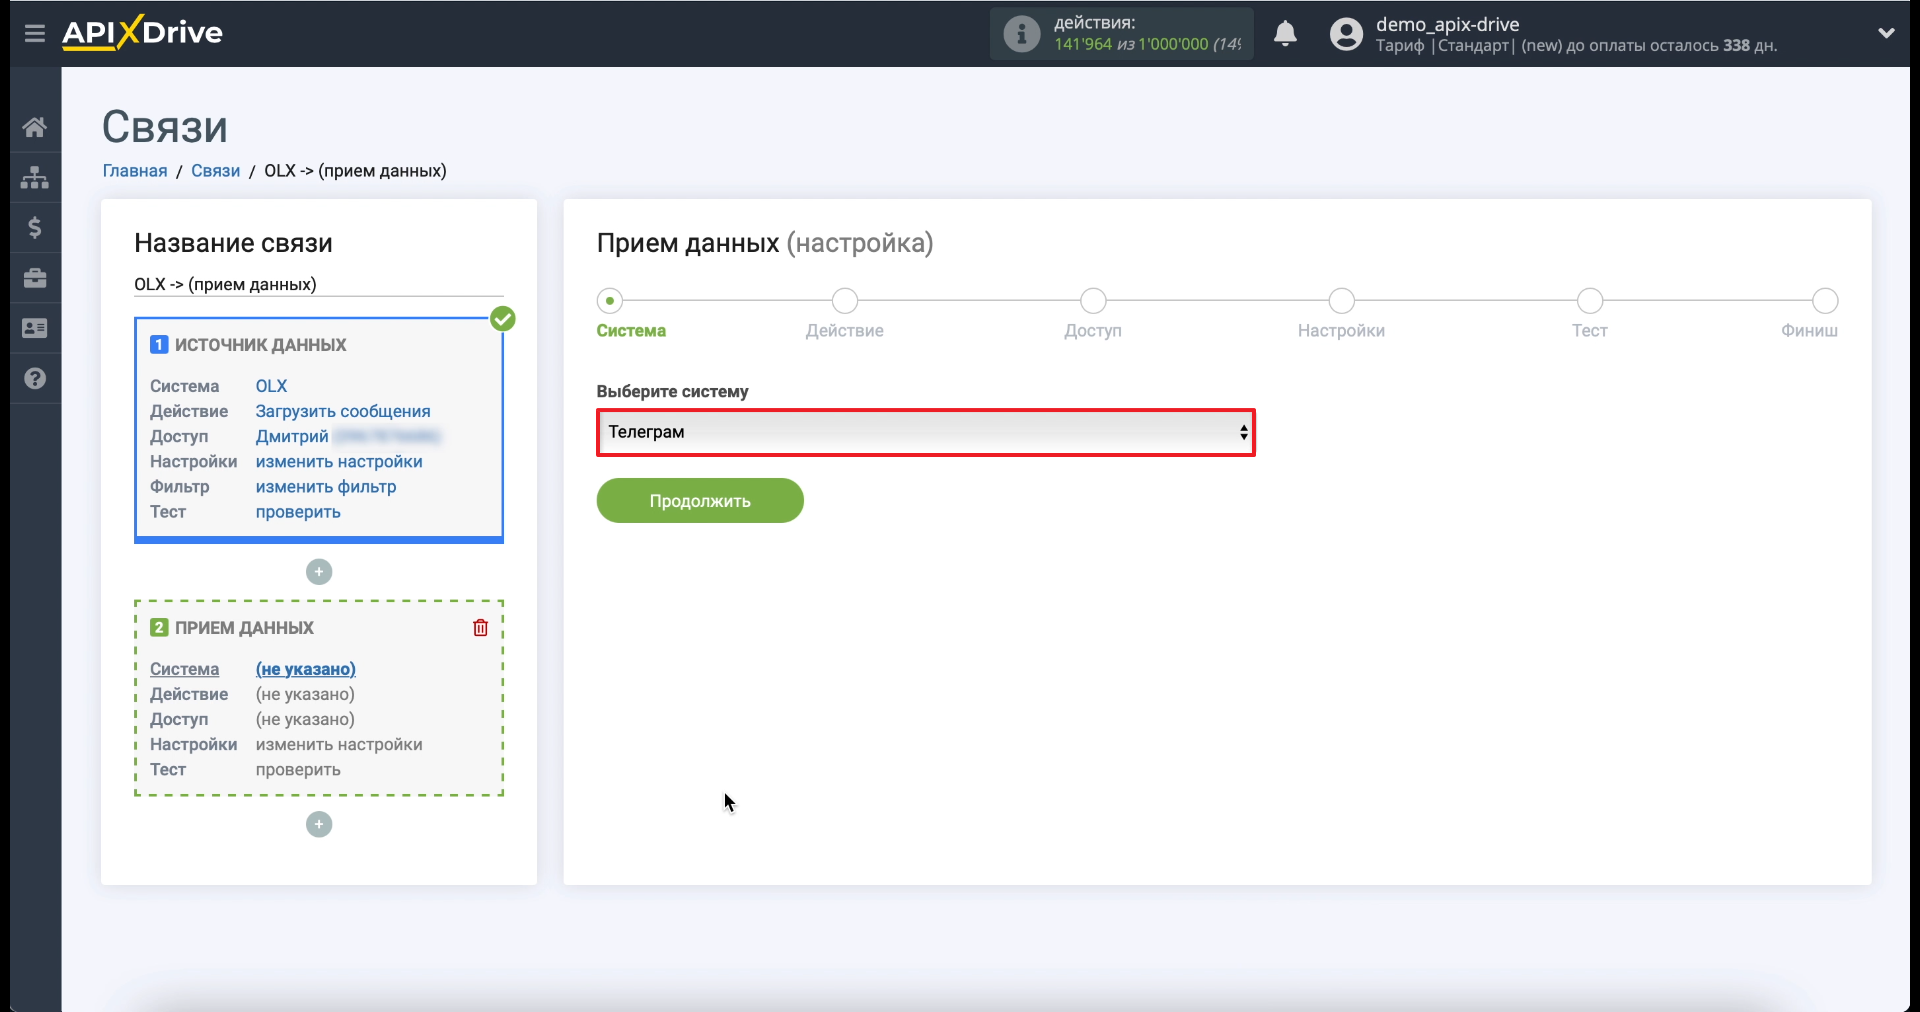
Task: Open the notifications bell
Action: coord(1286,34)
